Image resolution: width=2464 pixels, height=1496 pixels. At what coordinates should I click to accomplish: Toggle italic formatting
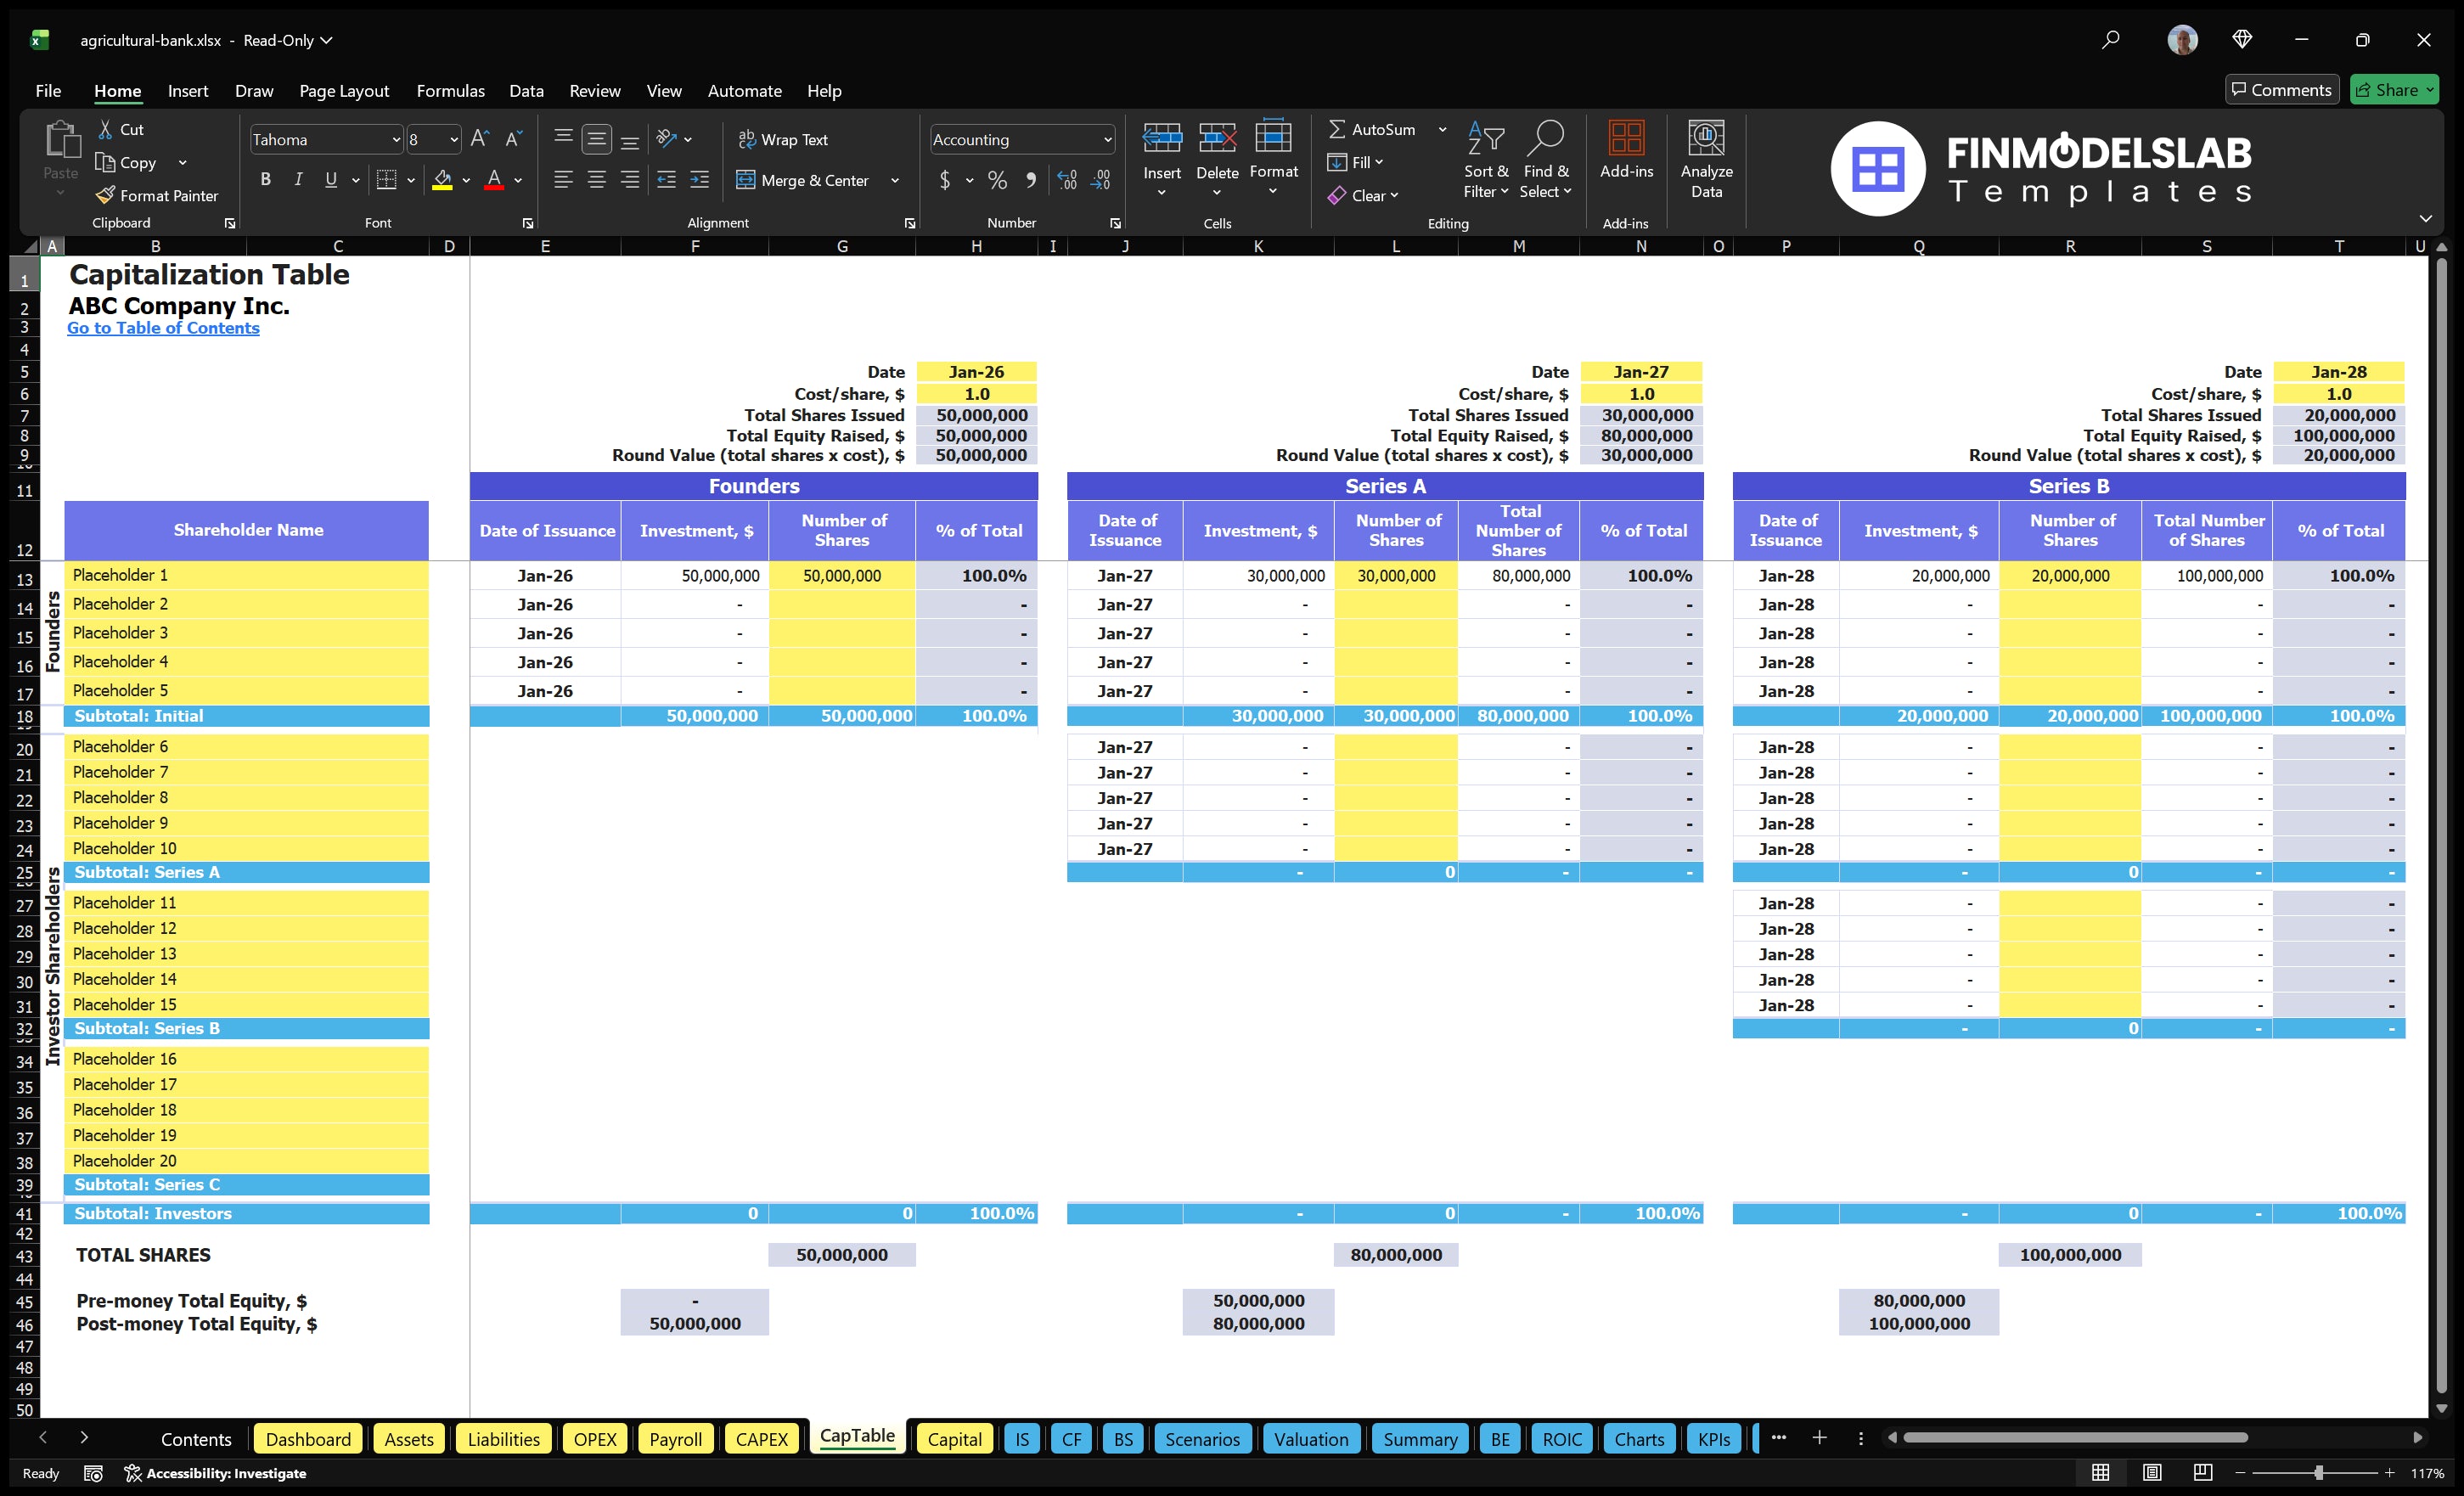pyautogui.click(x=297, y=180)
